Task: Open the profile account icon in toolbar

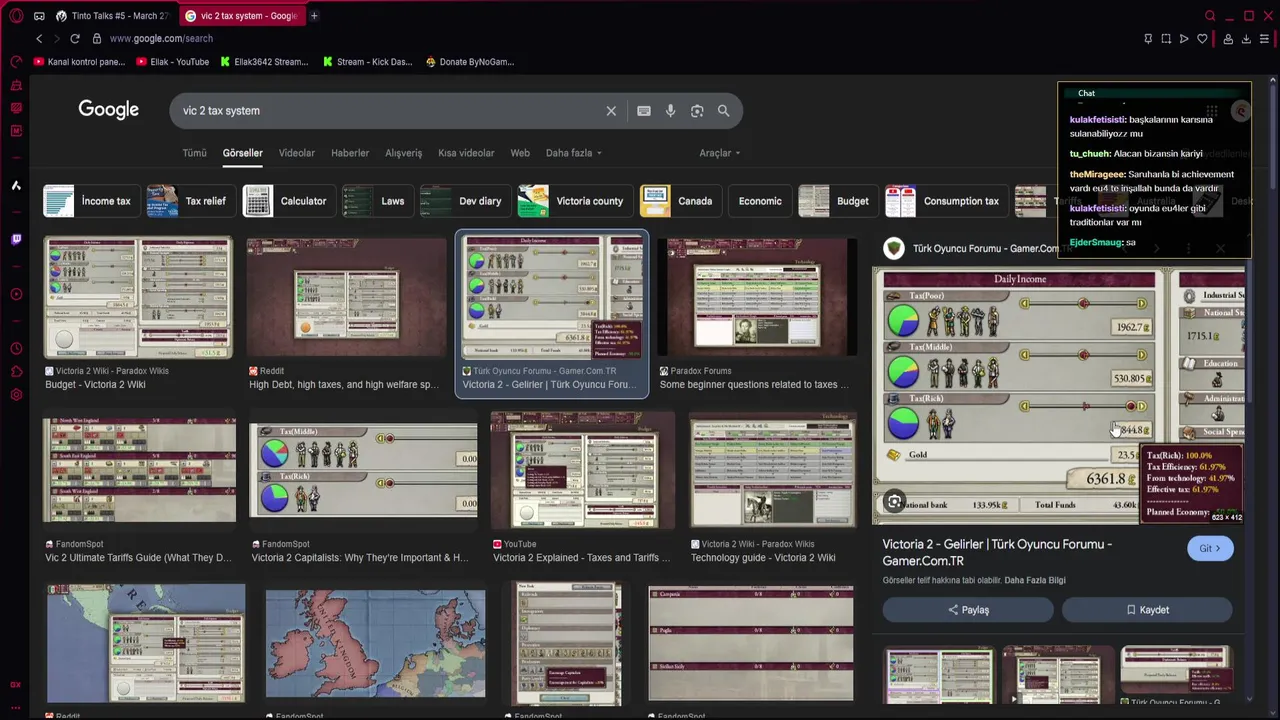Action: tap(1228, 39)
